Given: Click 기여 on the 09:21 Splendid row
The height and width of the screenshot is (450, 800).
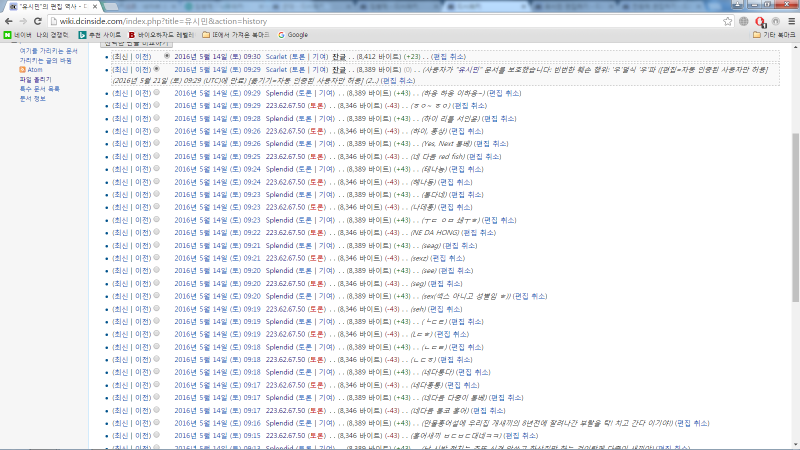Looking at the screenshot, I should click(326, 245).
